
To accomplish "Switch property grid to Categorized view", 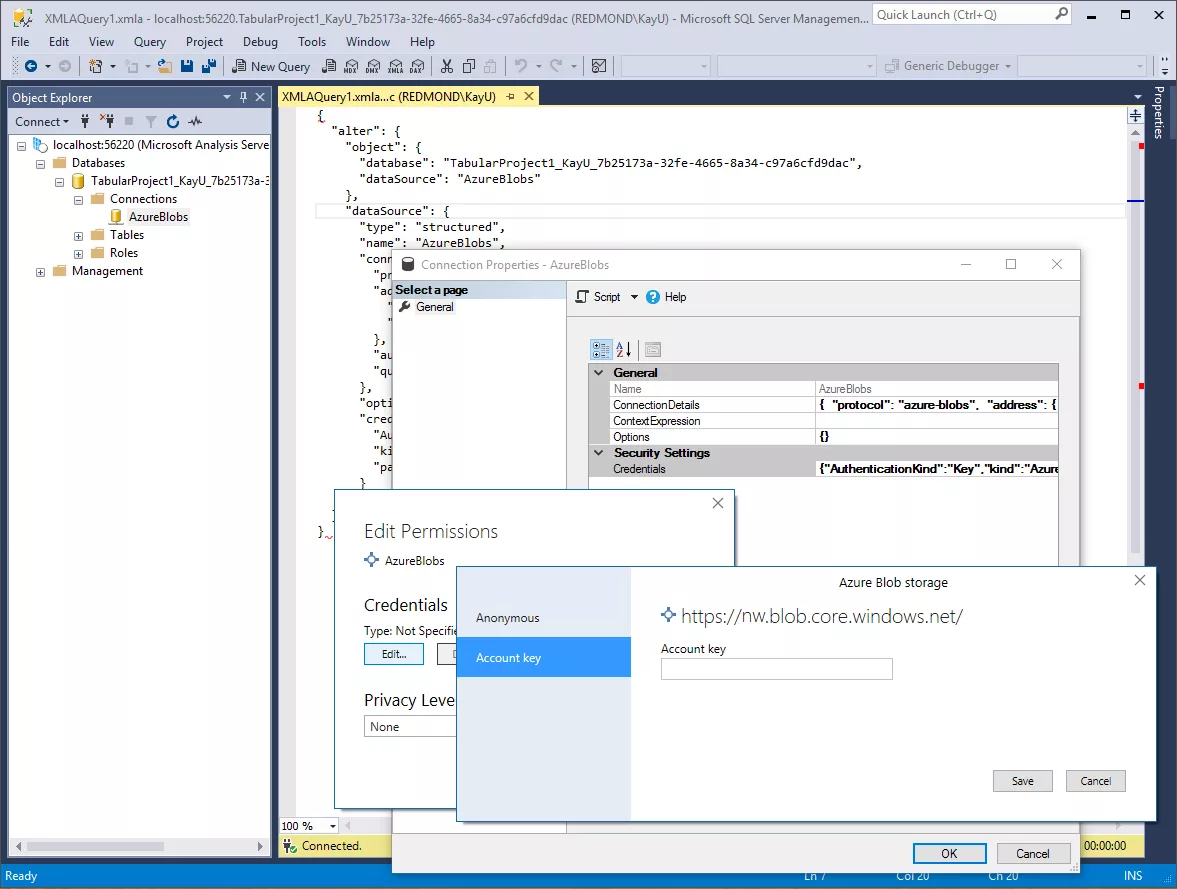I will coord(601,349).
